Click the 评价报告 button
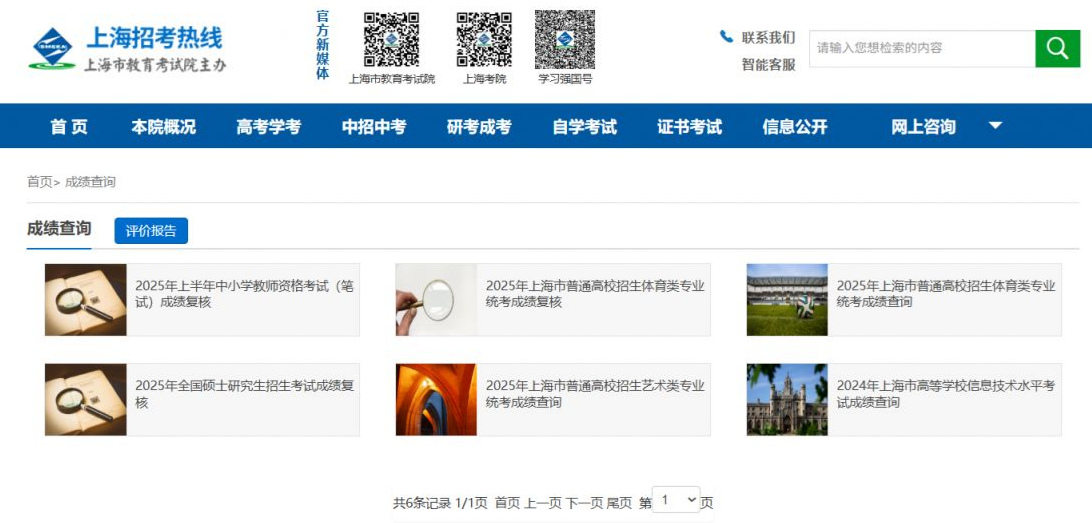The image size is (1092, 523). point(151,231)
